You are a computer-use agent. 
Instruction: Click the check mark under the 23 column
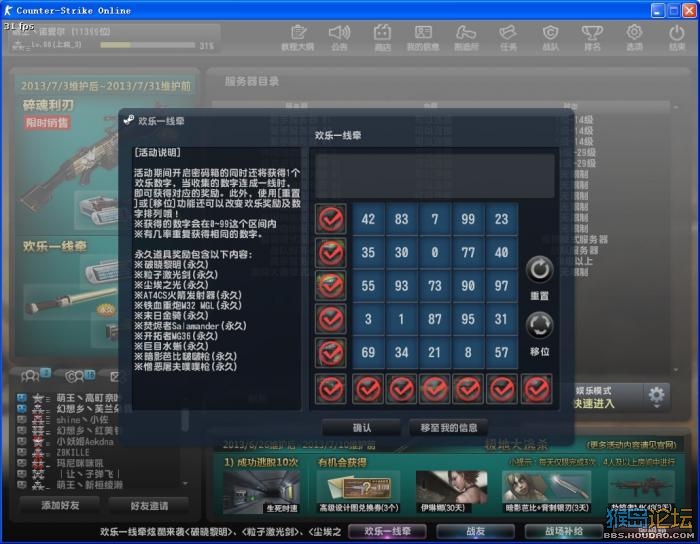coord(502,389)
